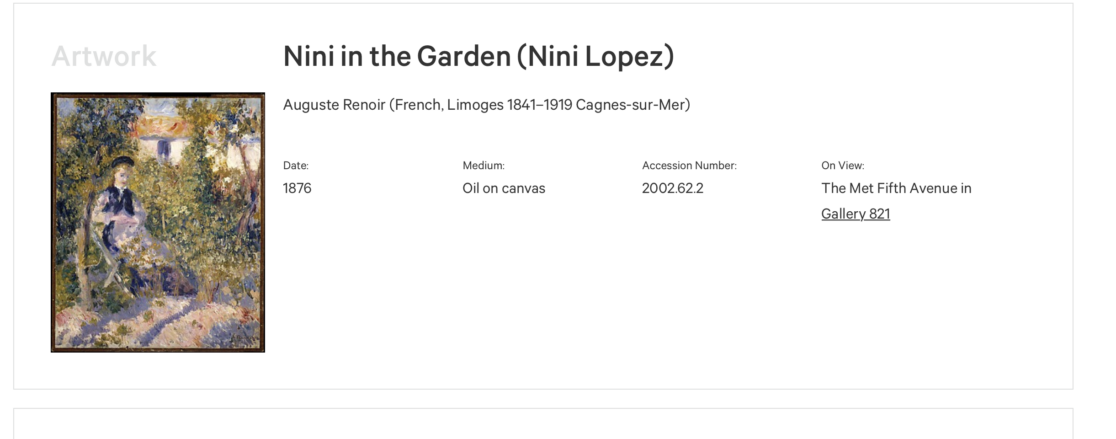Select the faded Artwork section heading
Viewport: 1116px width, 439px height.
pos(104,56)
